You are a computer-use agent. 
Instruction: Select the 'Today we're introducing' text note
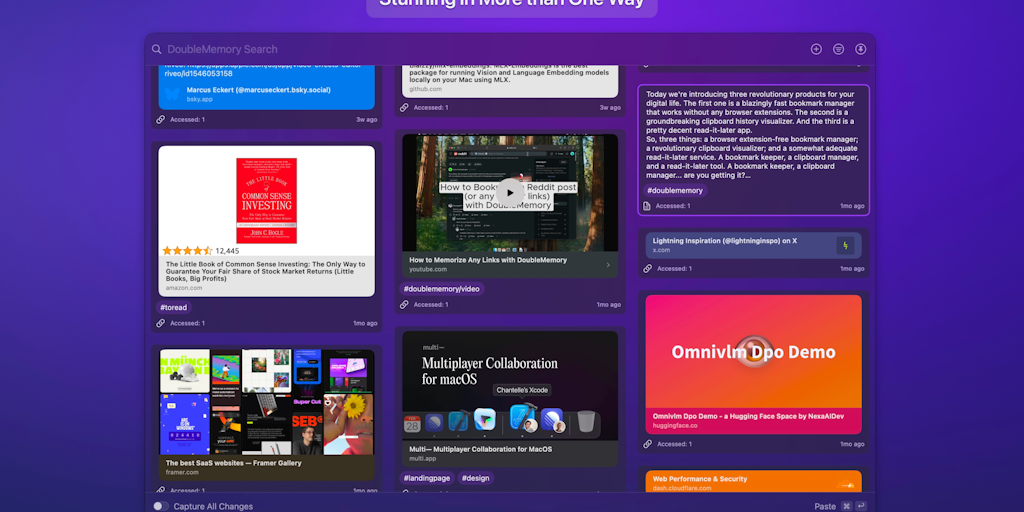coord(754,150)
